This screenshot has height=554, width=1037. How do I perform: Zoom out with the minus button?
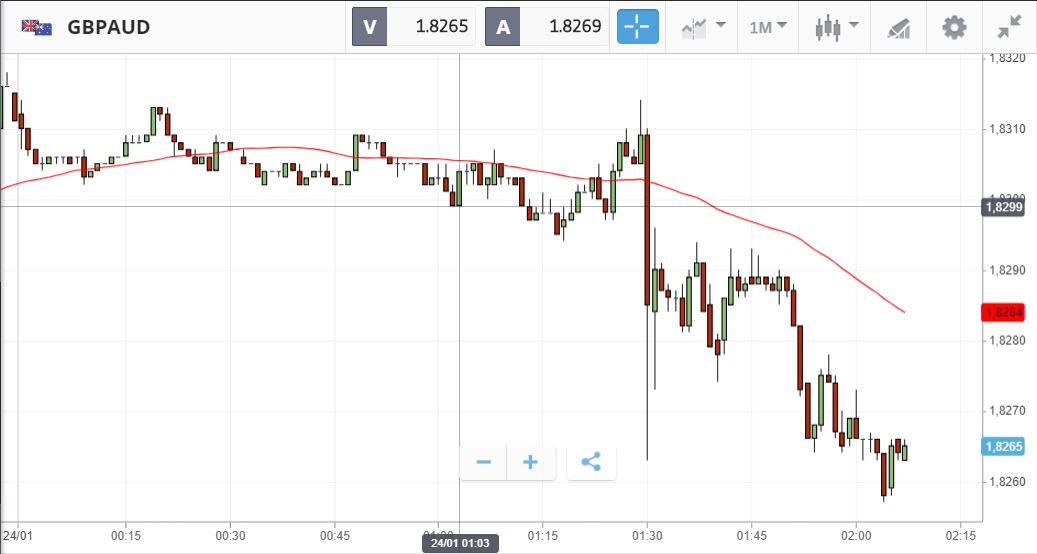pyautogui.click(x=484, y=462)
